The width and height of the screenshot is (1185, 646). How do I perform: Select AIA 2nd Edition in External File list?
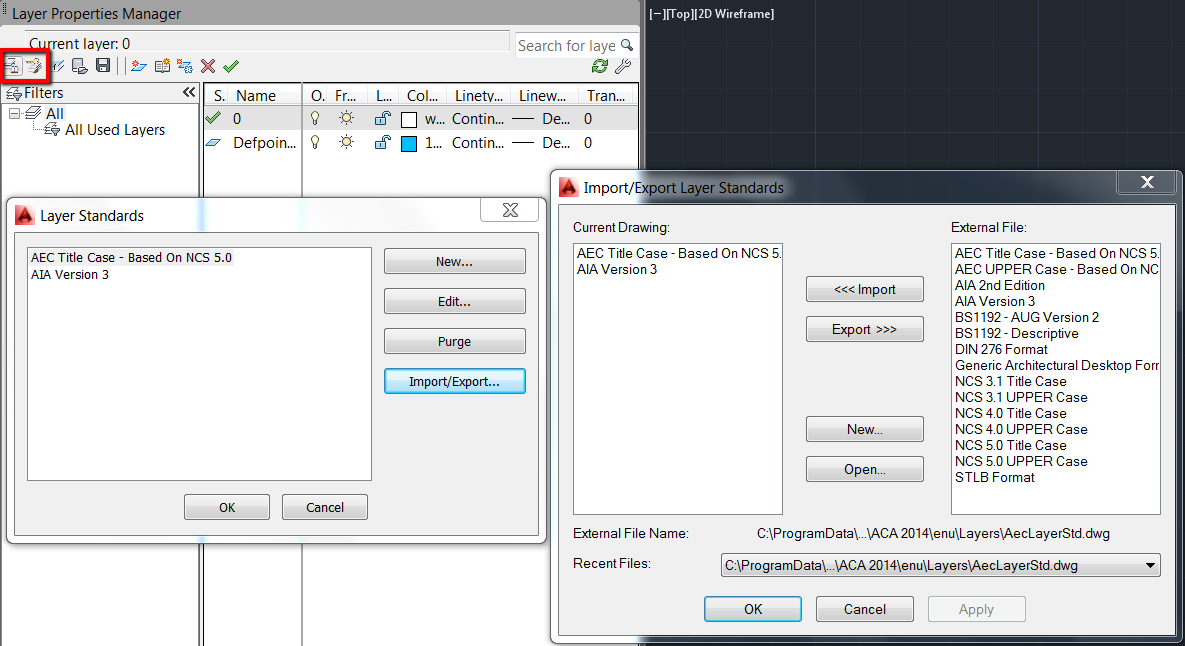pyautogui.click(x=1000, y=286)
